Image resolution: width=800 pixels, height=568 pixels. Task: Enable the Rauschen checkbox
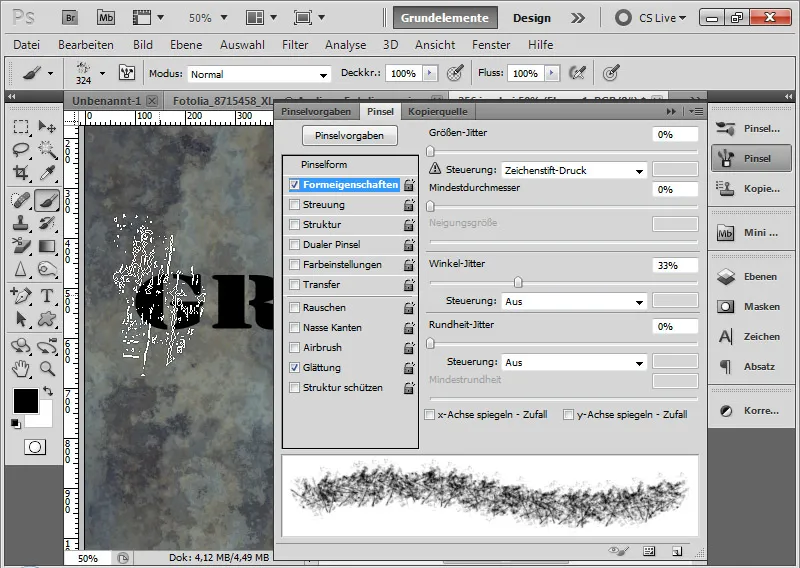(x=294, y=308)
